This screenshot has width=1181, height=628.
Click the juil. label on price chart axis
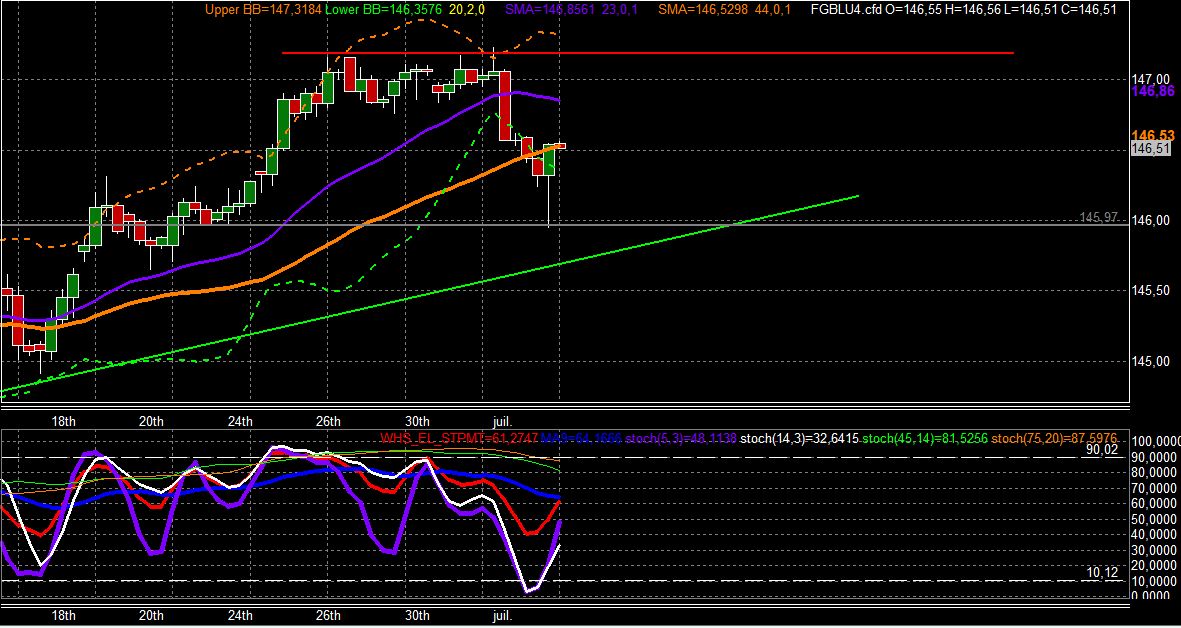coord(502,421)
